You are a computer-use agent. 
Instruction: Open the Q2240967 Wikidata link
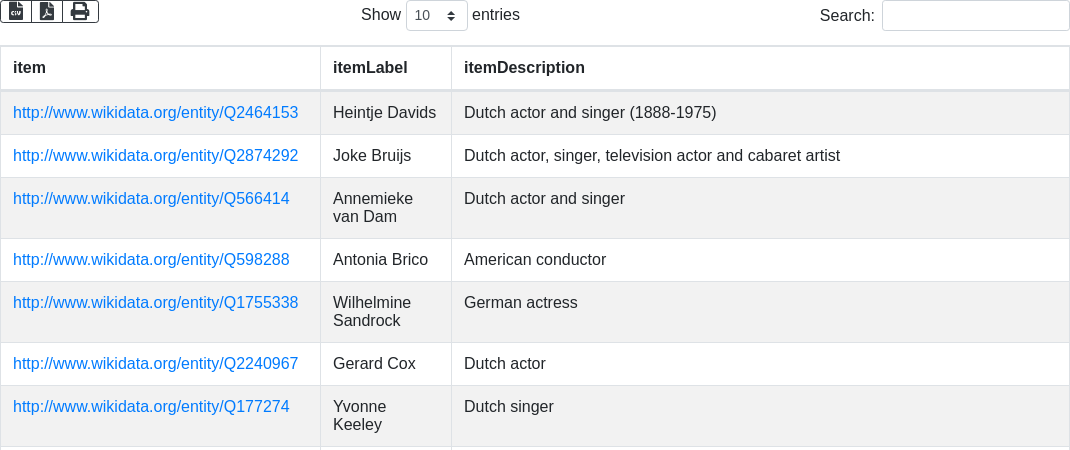(155, 364)
